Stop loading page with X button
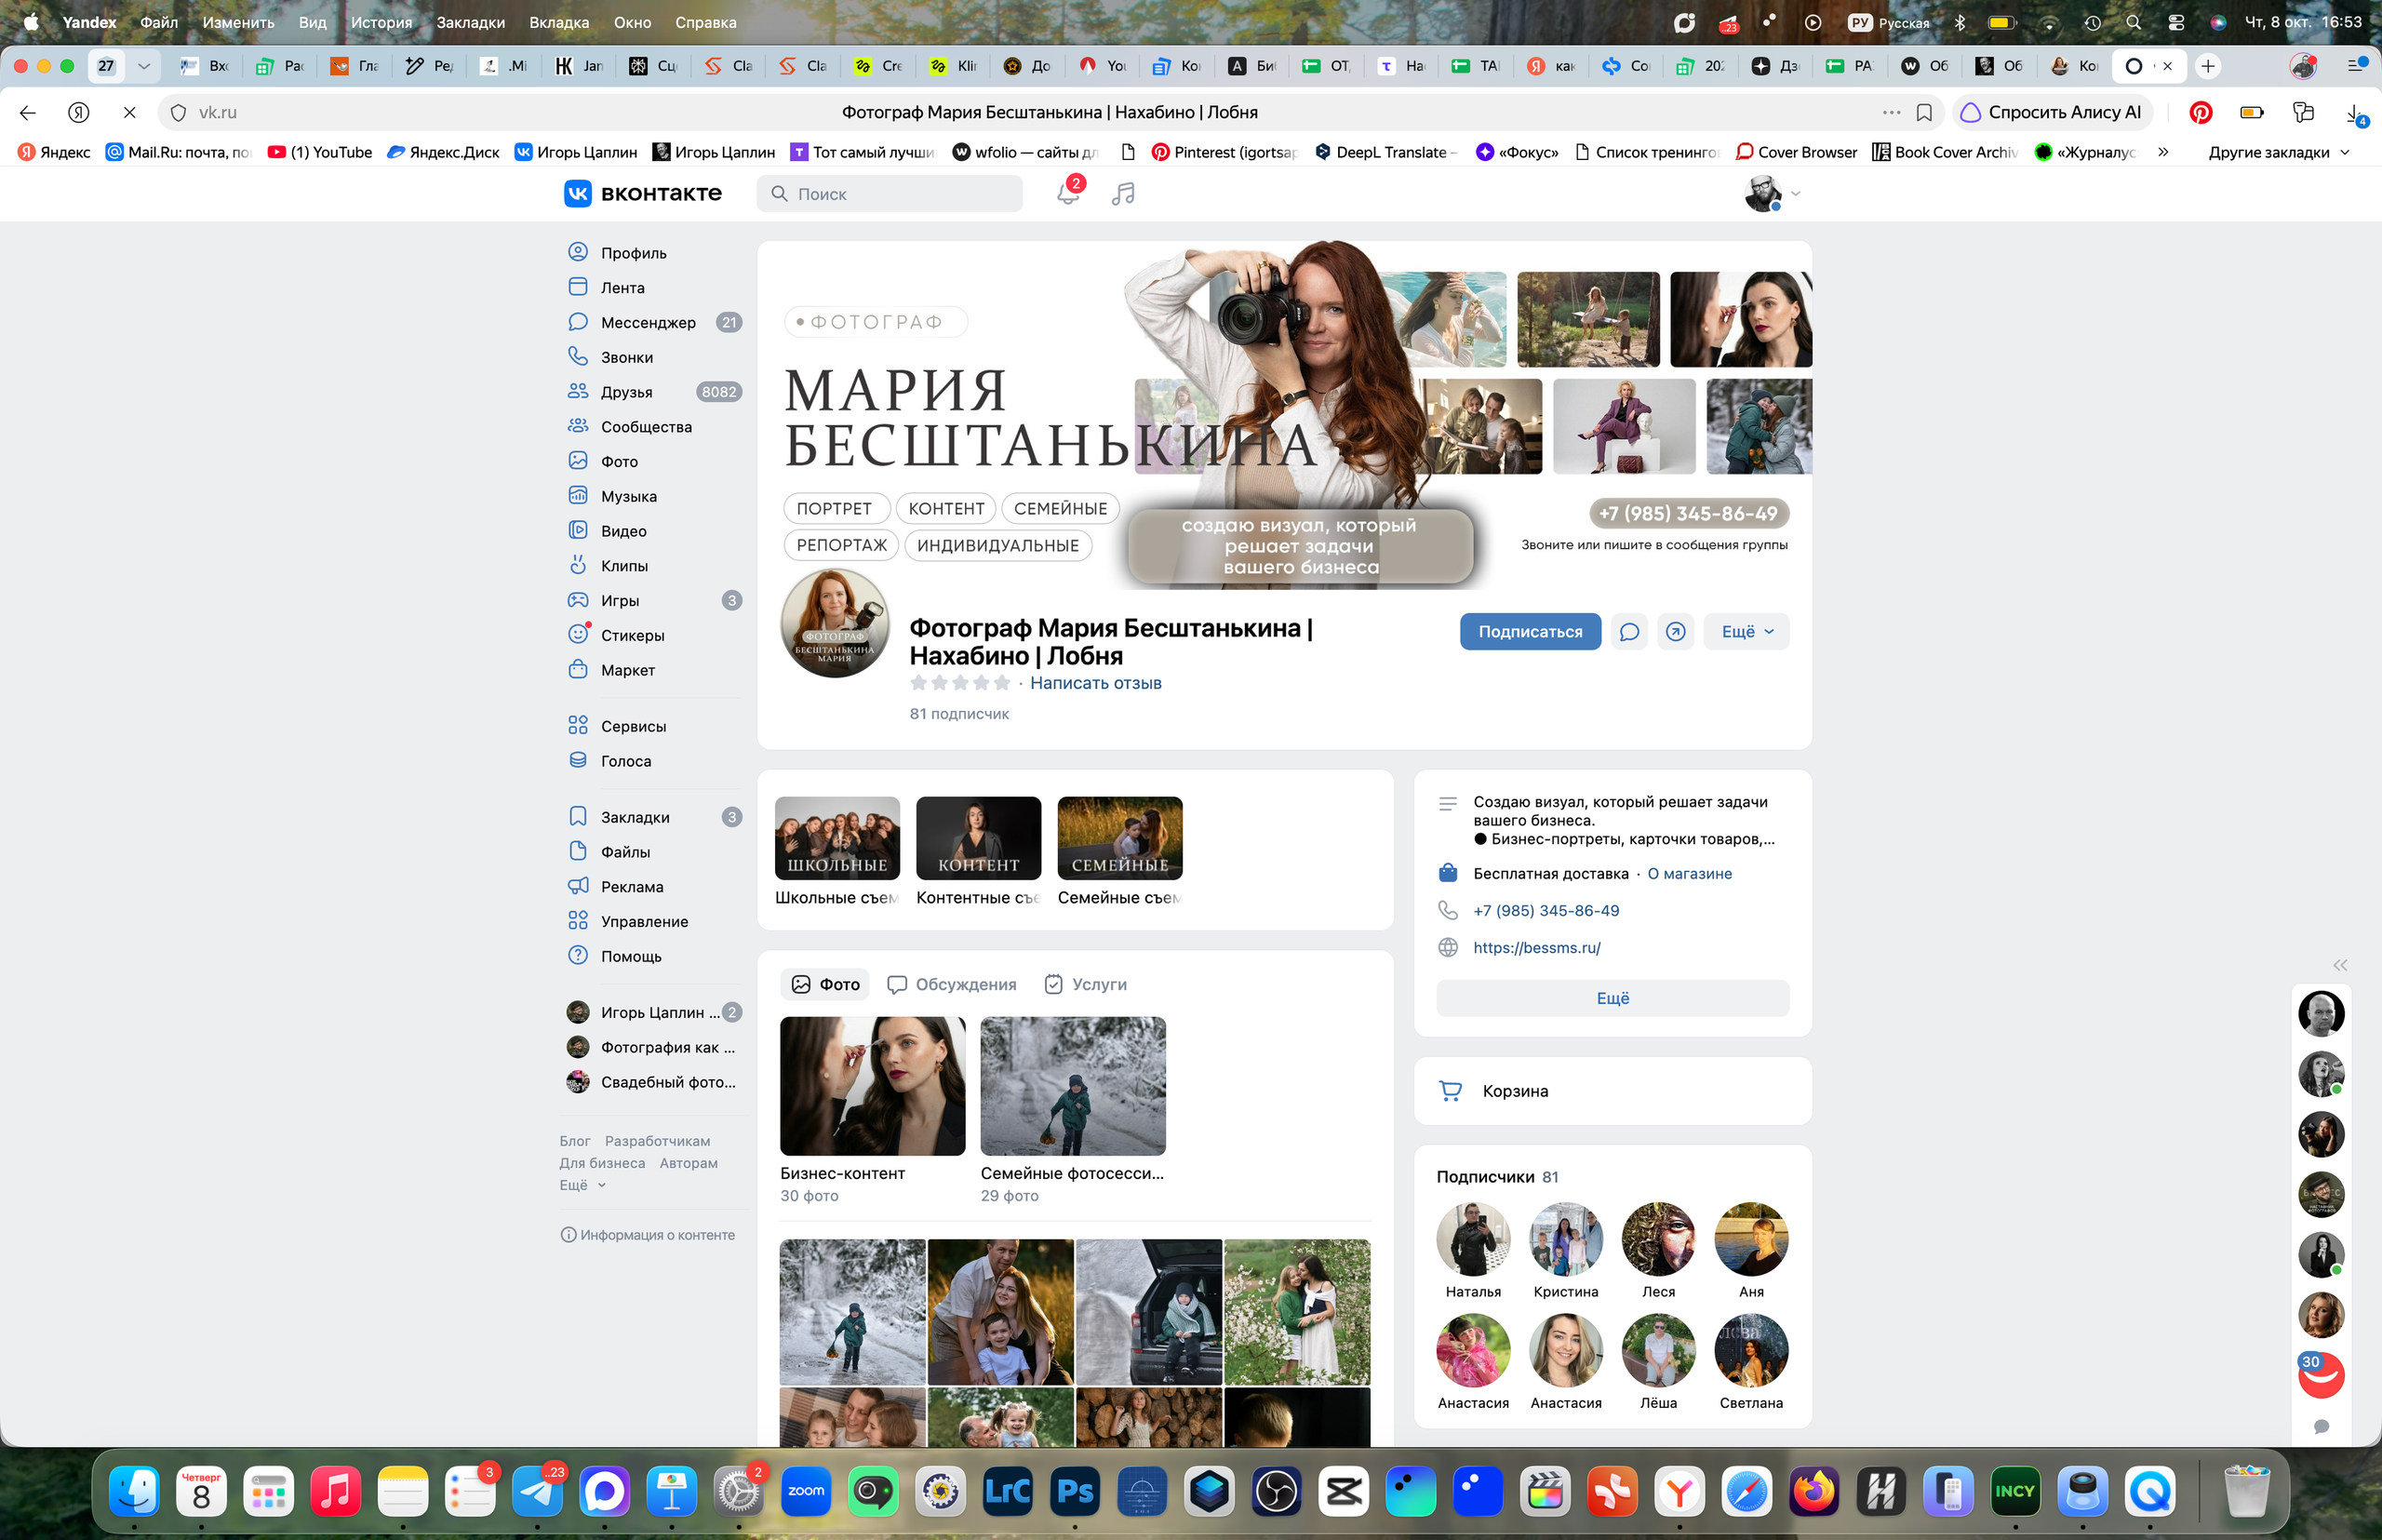 129,112
